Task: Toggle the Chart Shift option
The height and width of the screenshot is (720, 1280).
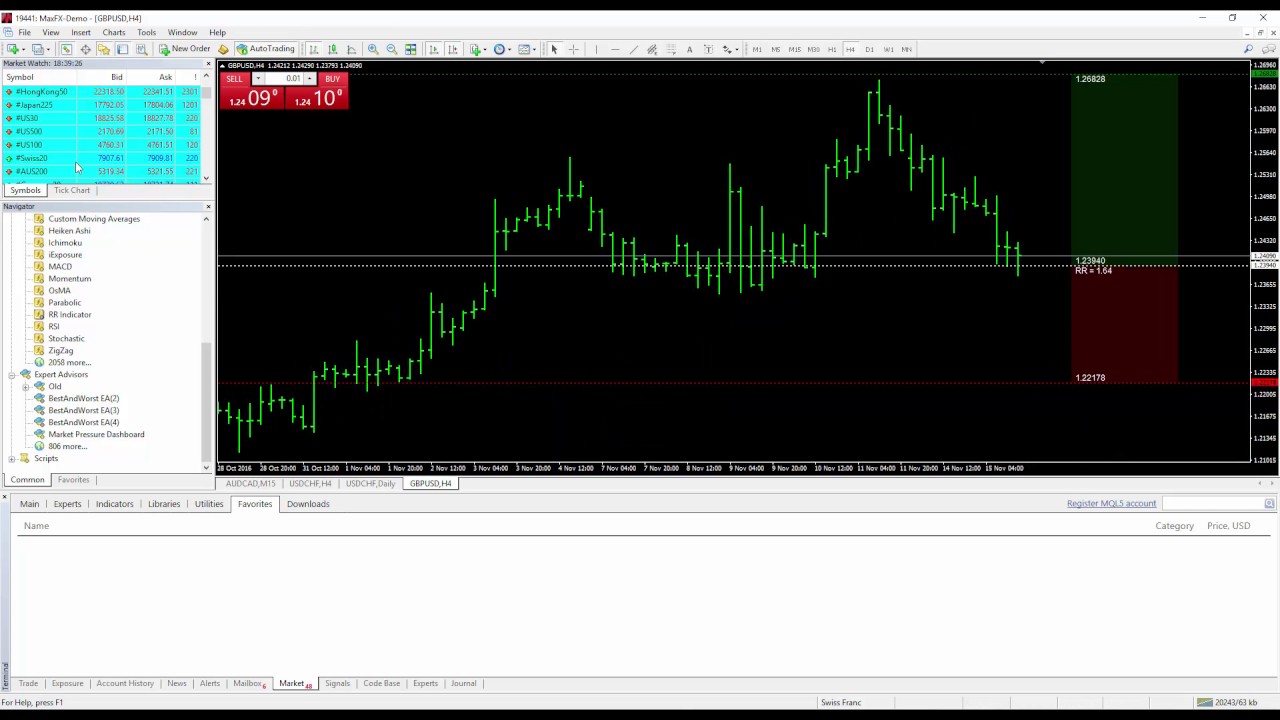Action: pyautogui.click(x=452, y=49)
